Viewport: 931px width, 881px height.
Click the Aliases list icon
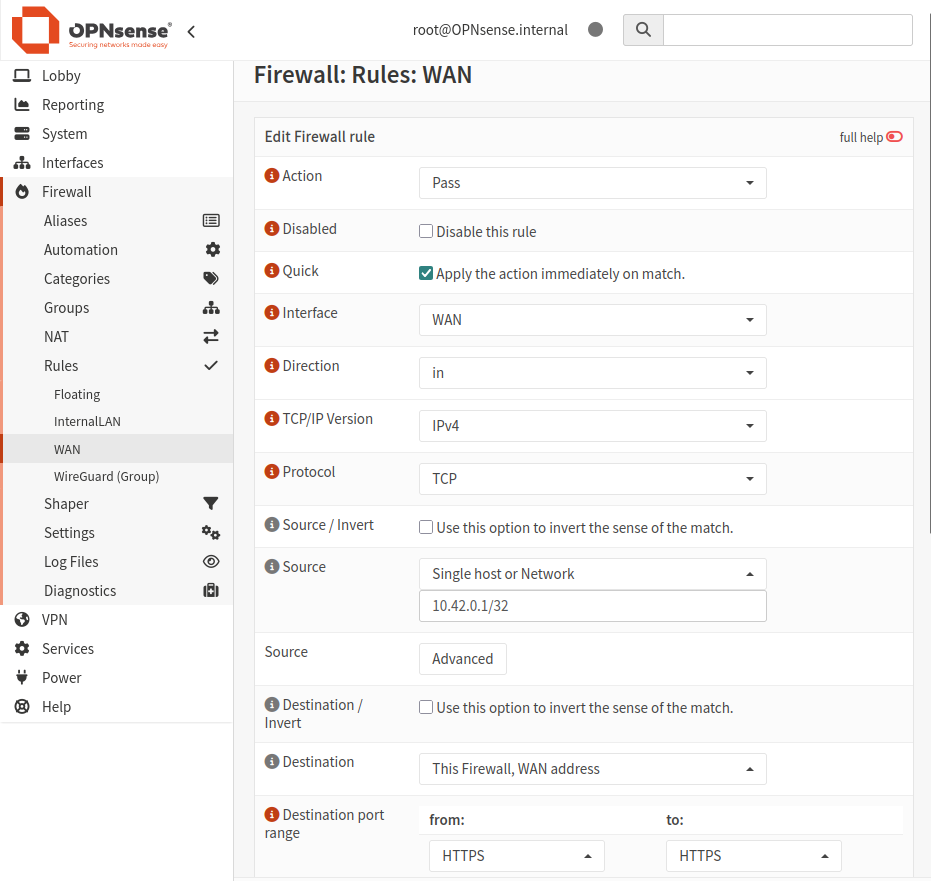(x=211, y=221)
